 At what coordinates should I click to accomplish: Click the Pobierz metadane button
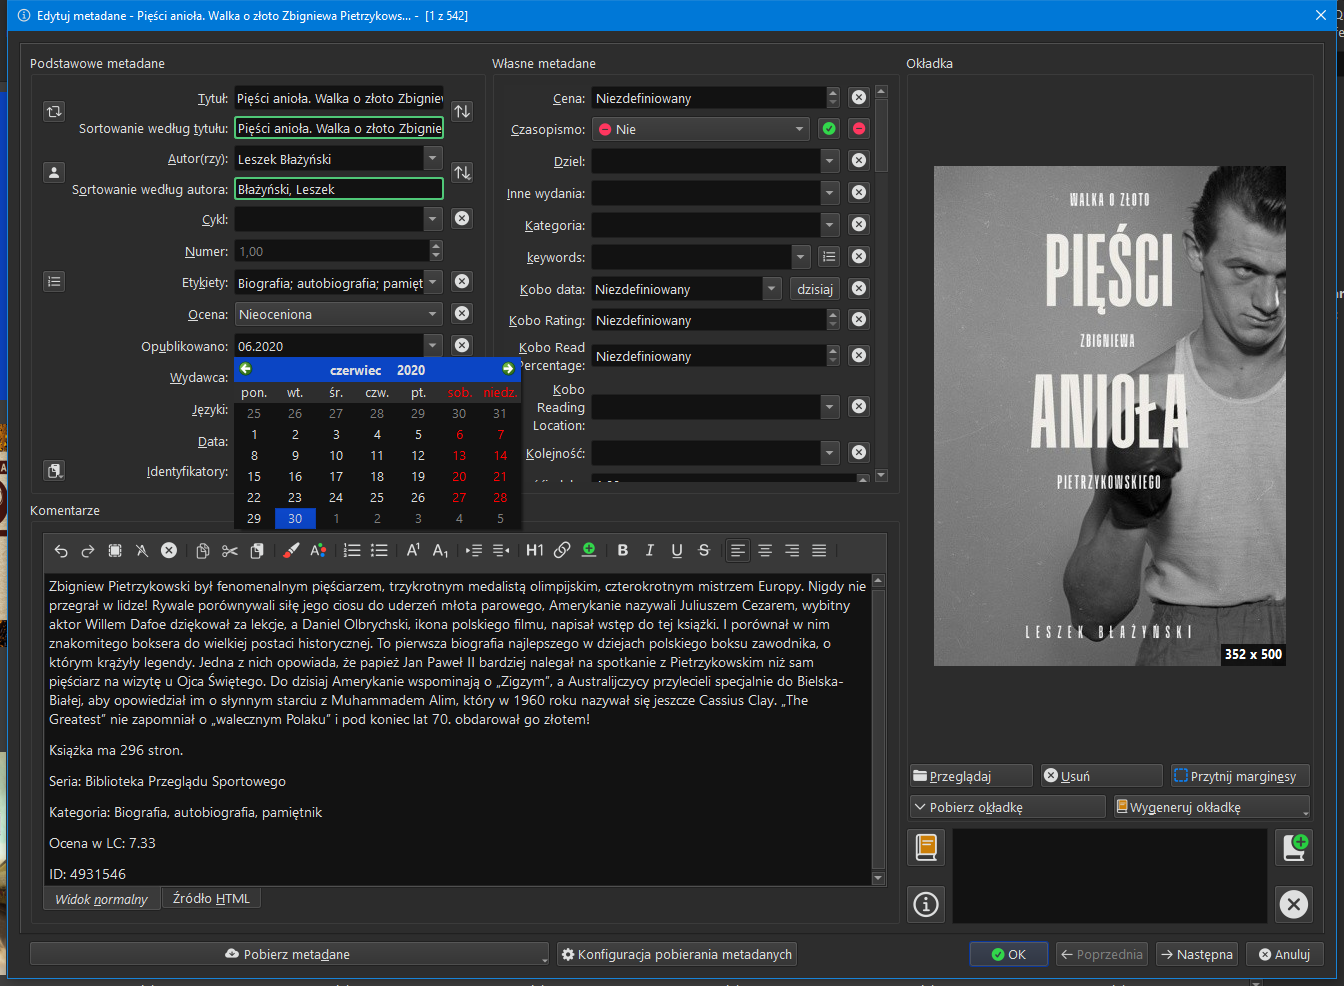288,954
